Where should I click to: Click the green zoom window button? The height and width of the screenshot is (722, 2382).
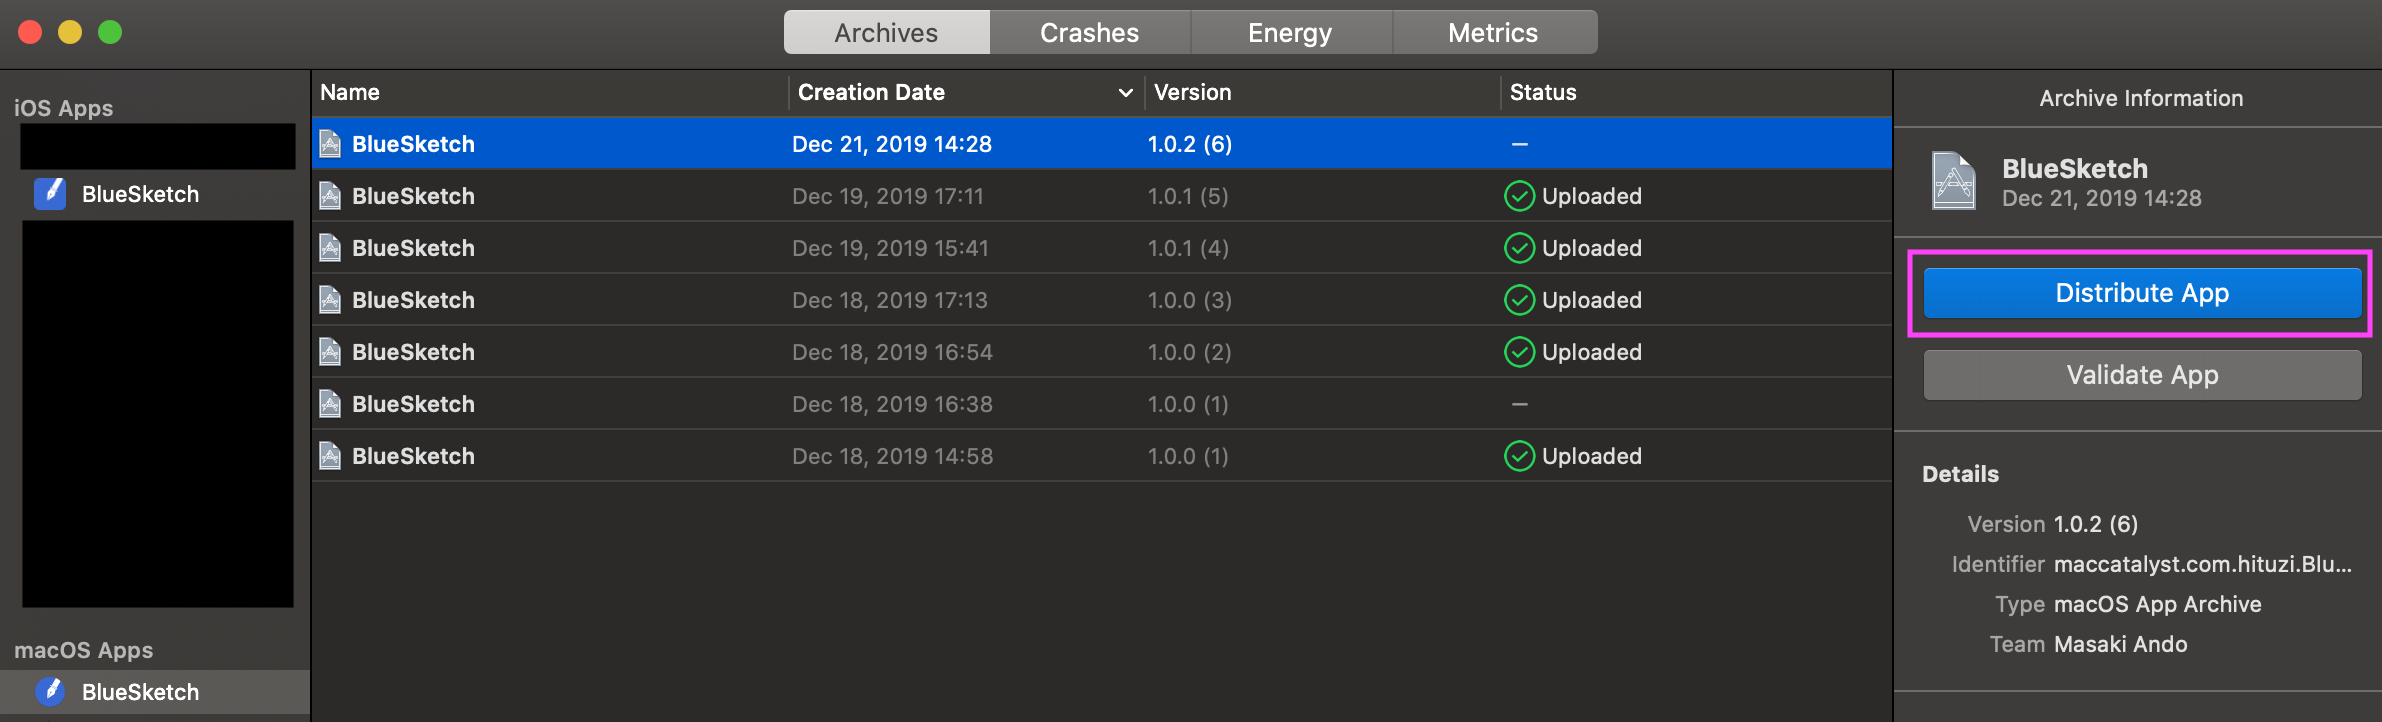tap(110, 32)
